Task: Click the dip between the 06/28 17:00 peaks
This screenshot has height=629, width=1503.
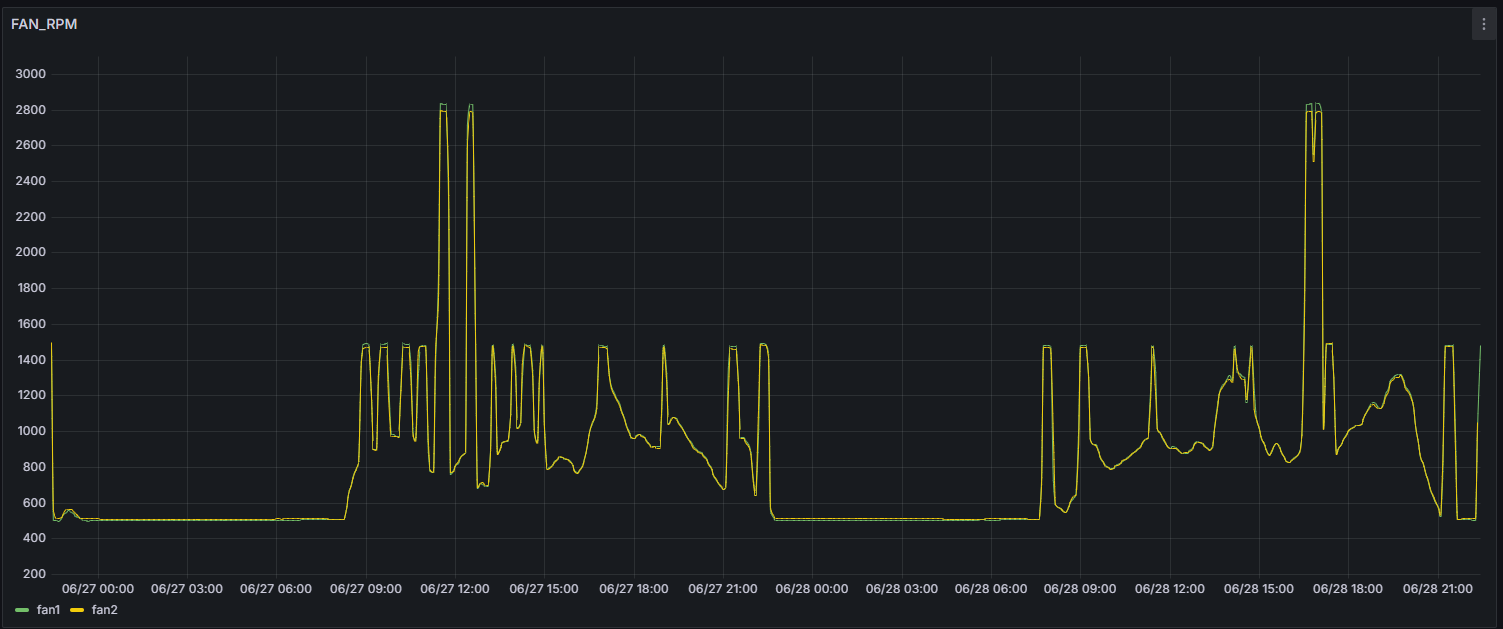Action: (1313, 158)
